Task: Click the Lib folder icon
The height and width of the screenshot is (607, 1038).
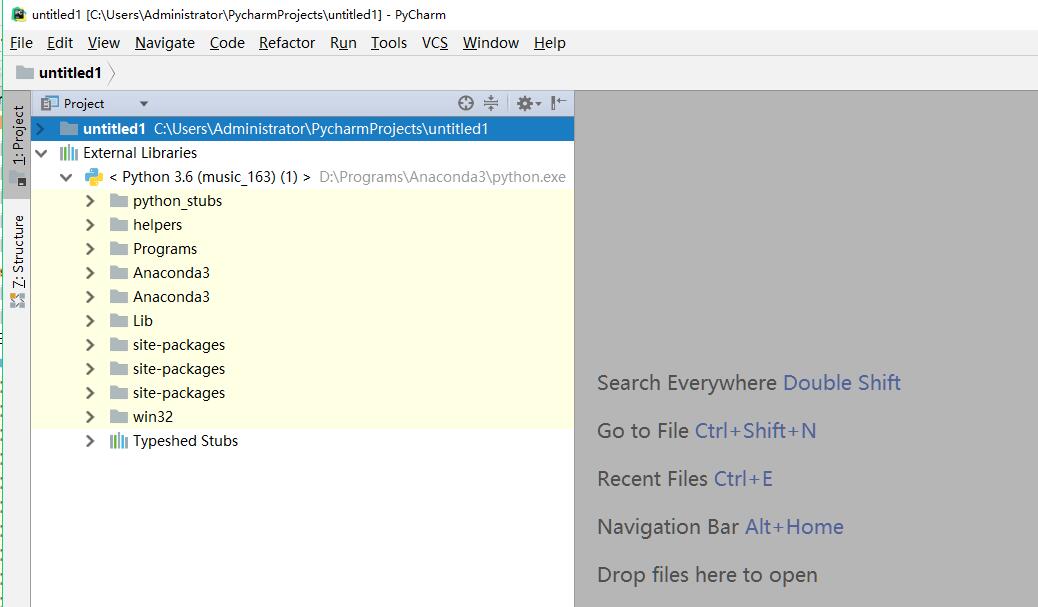Action: point(118,320)
